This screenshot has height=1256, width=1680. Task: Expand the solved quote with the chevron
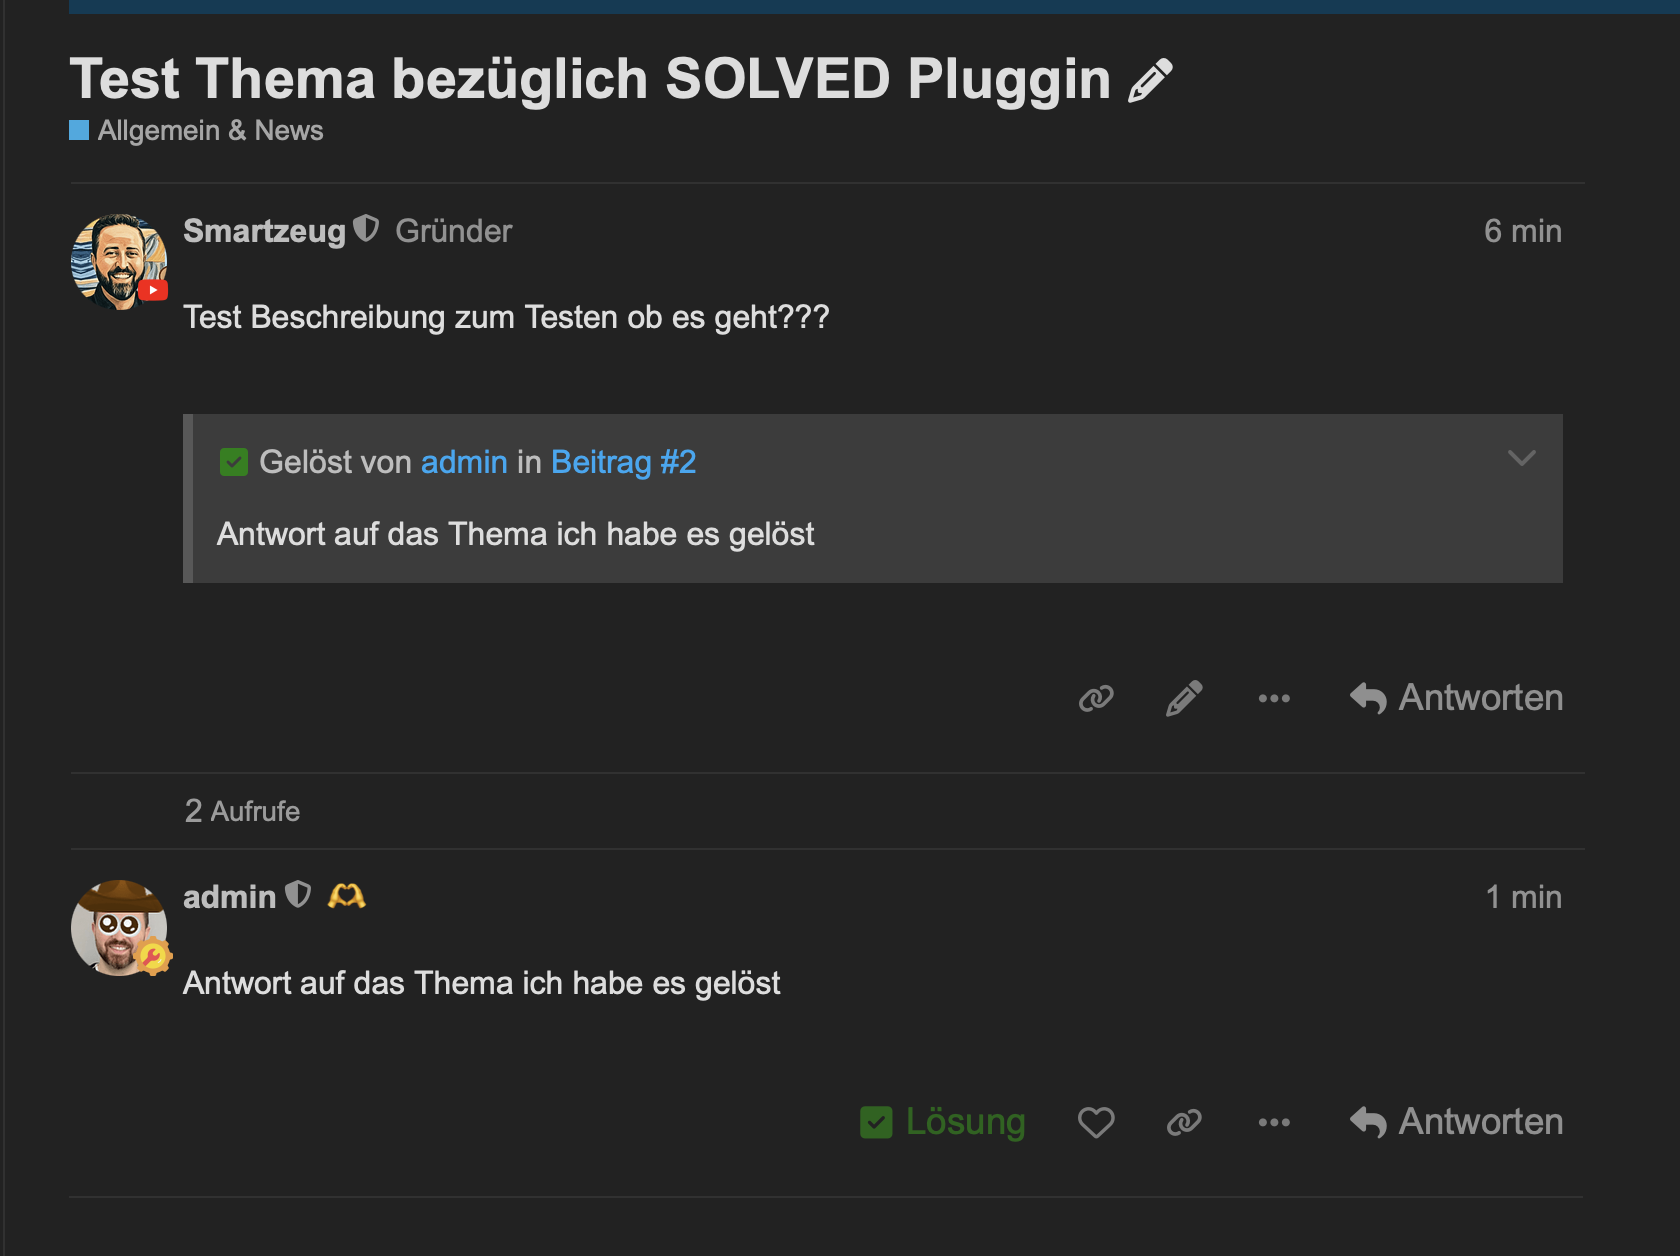point(1521,458)
